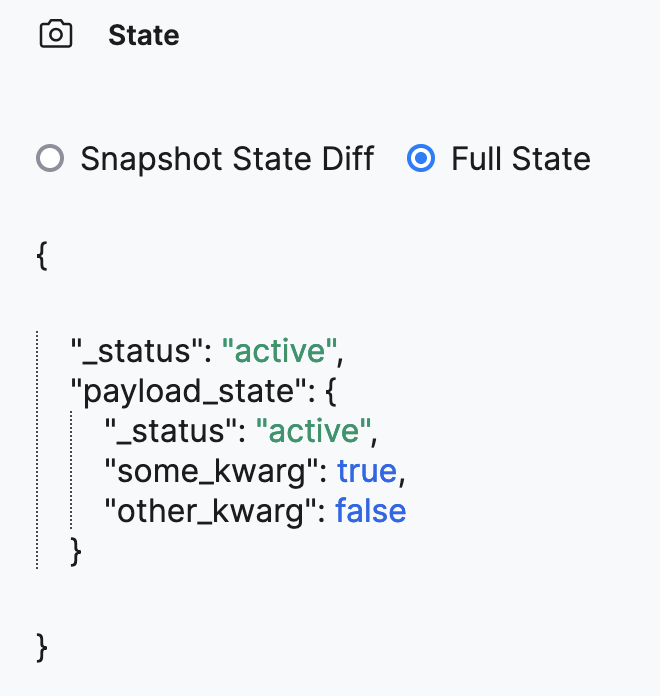Click the "some_kwarg" key

[212, 471]
